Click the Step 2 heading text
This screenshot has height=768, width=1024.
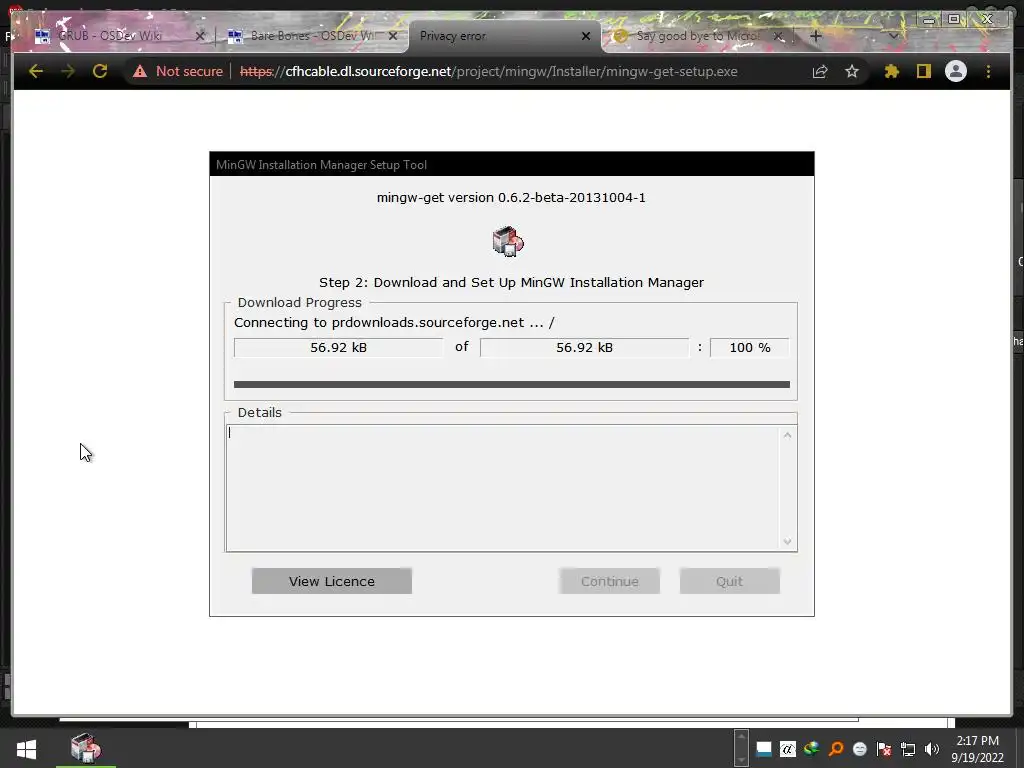click(511, 283)
